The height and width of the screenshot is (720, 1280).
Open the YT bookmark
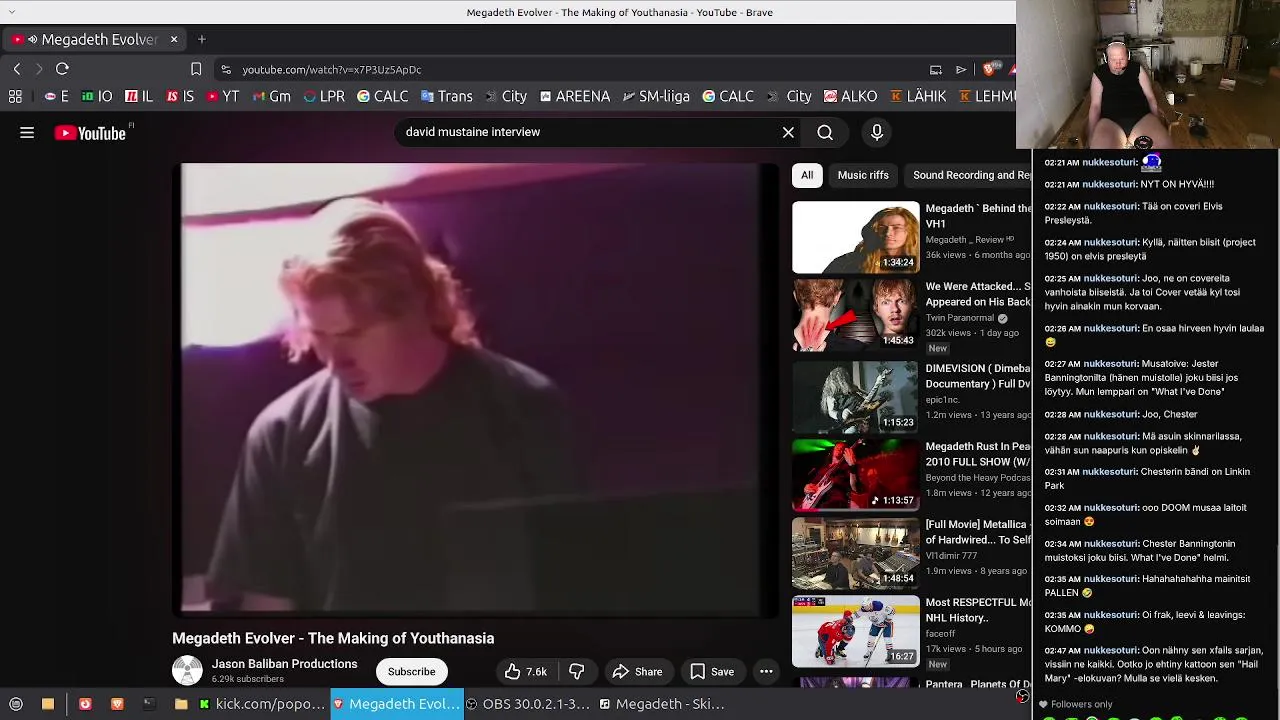[223, 96]
